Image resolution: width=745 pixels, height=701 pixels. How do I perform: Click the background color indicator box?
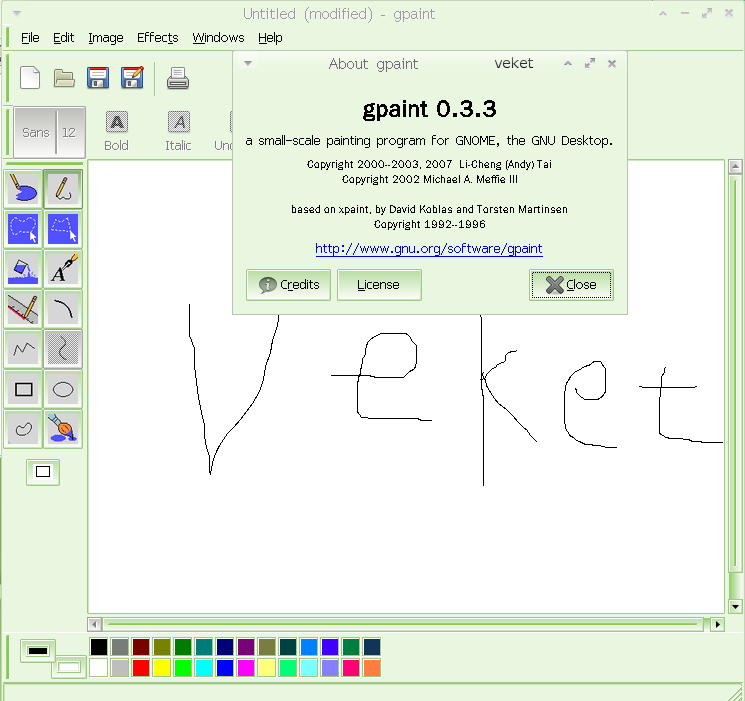69,667
